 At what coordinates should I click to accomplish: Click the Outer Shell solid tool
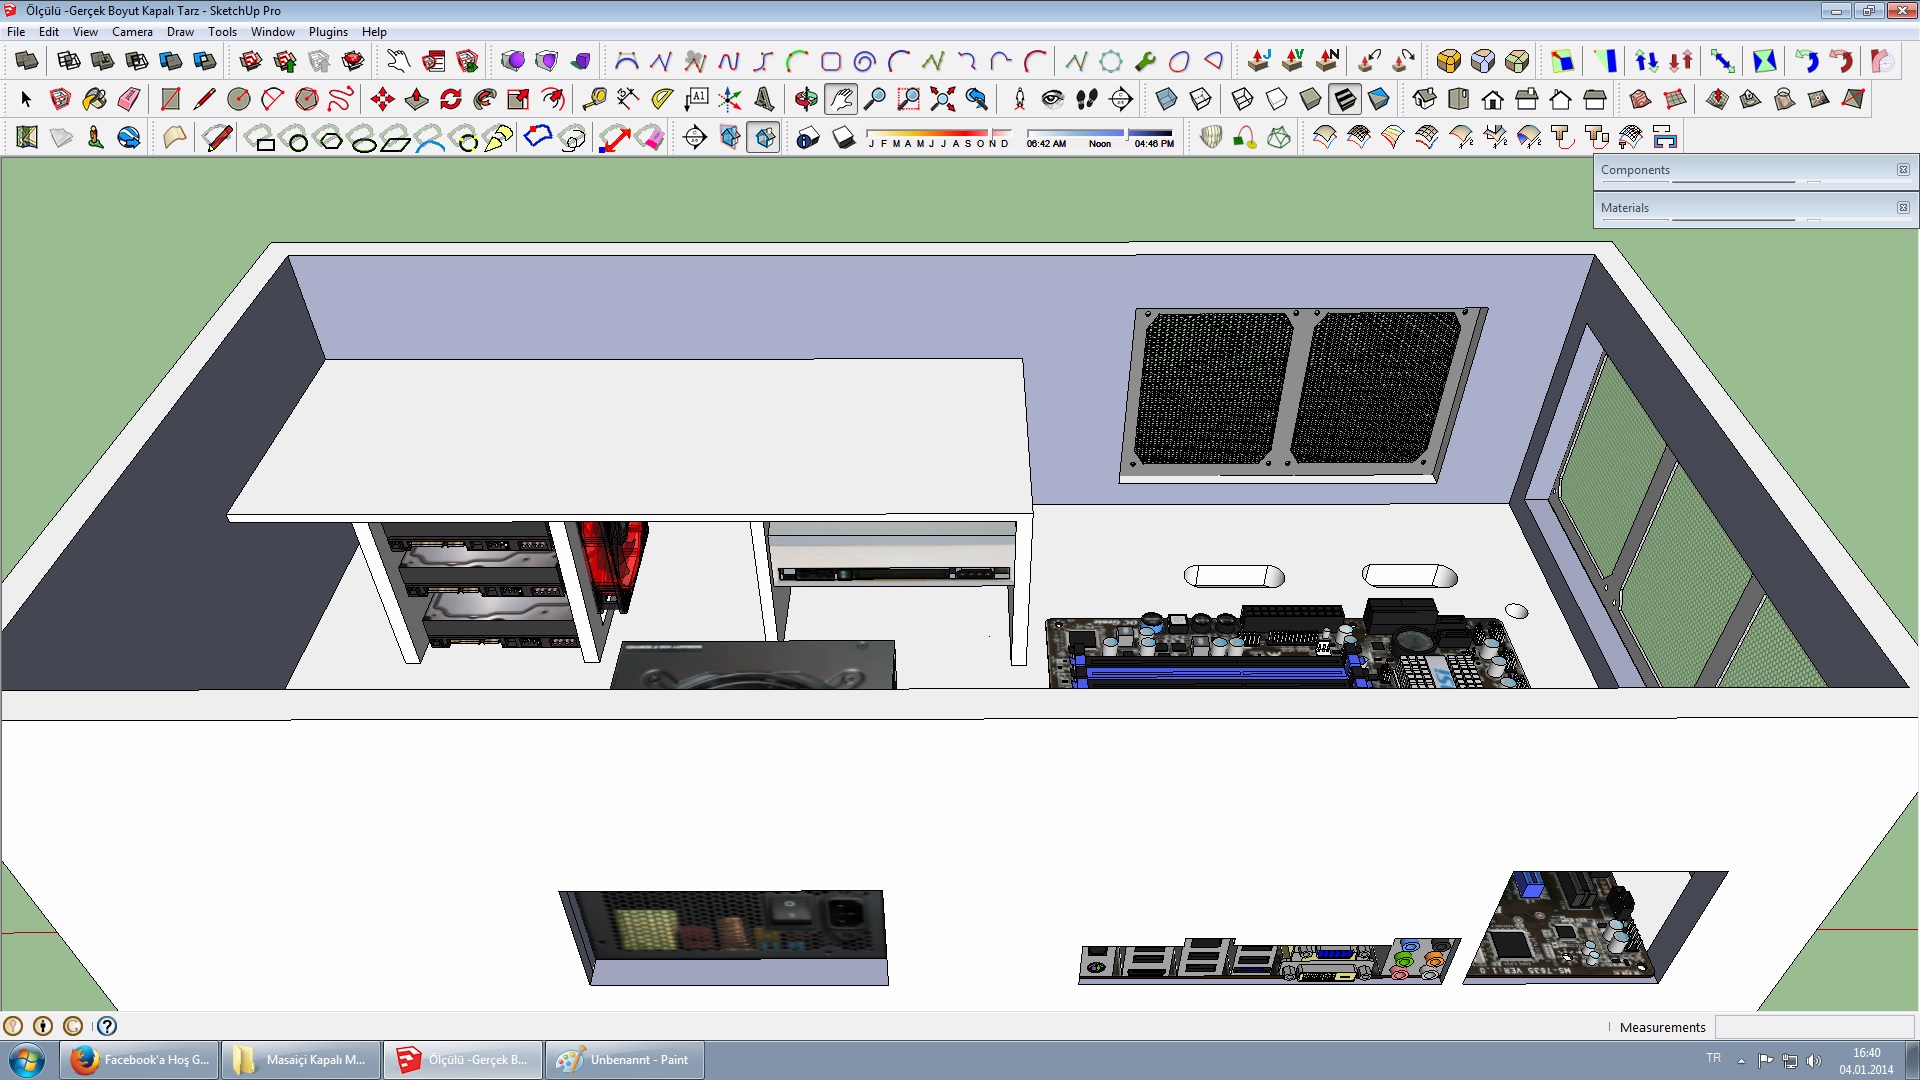pos(26,61)
